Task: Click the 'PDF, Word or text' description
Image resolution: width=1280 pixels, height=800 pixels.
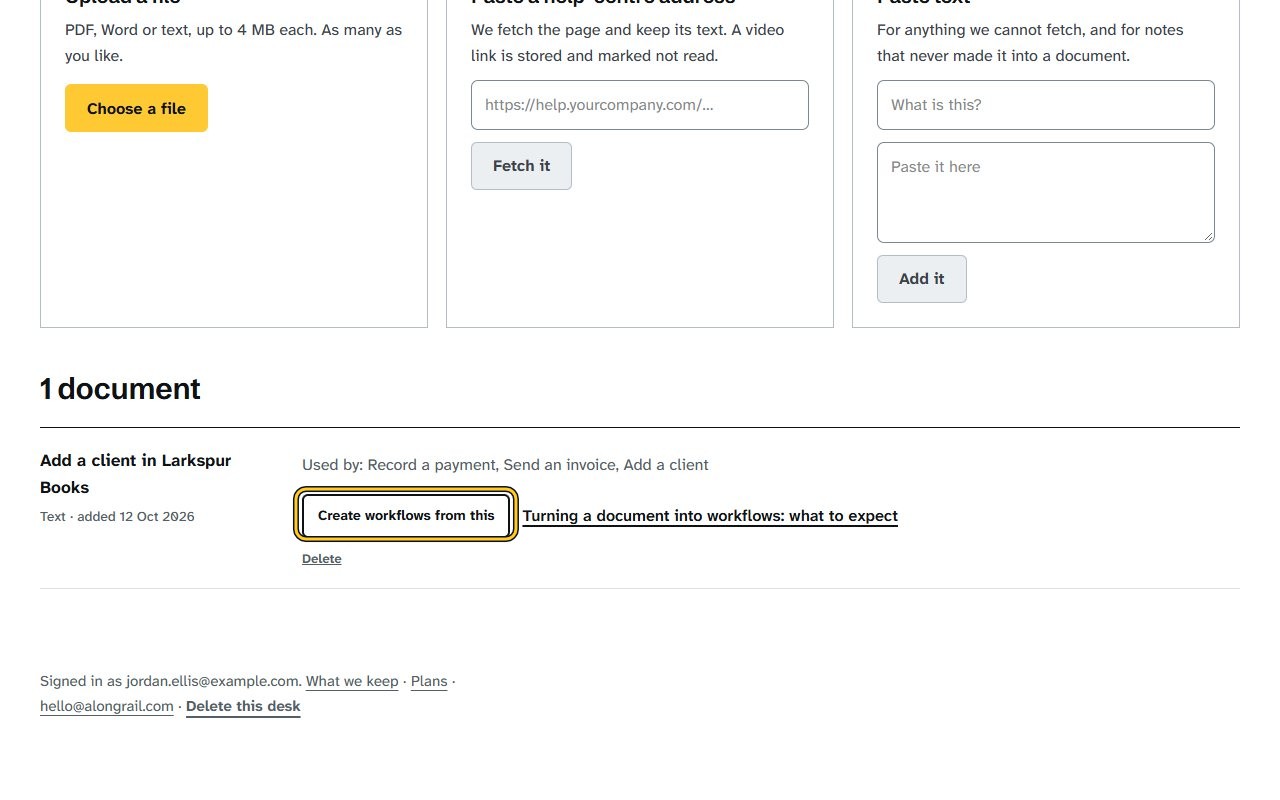Action: (x=234, y=43)
